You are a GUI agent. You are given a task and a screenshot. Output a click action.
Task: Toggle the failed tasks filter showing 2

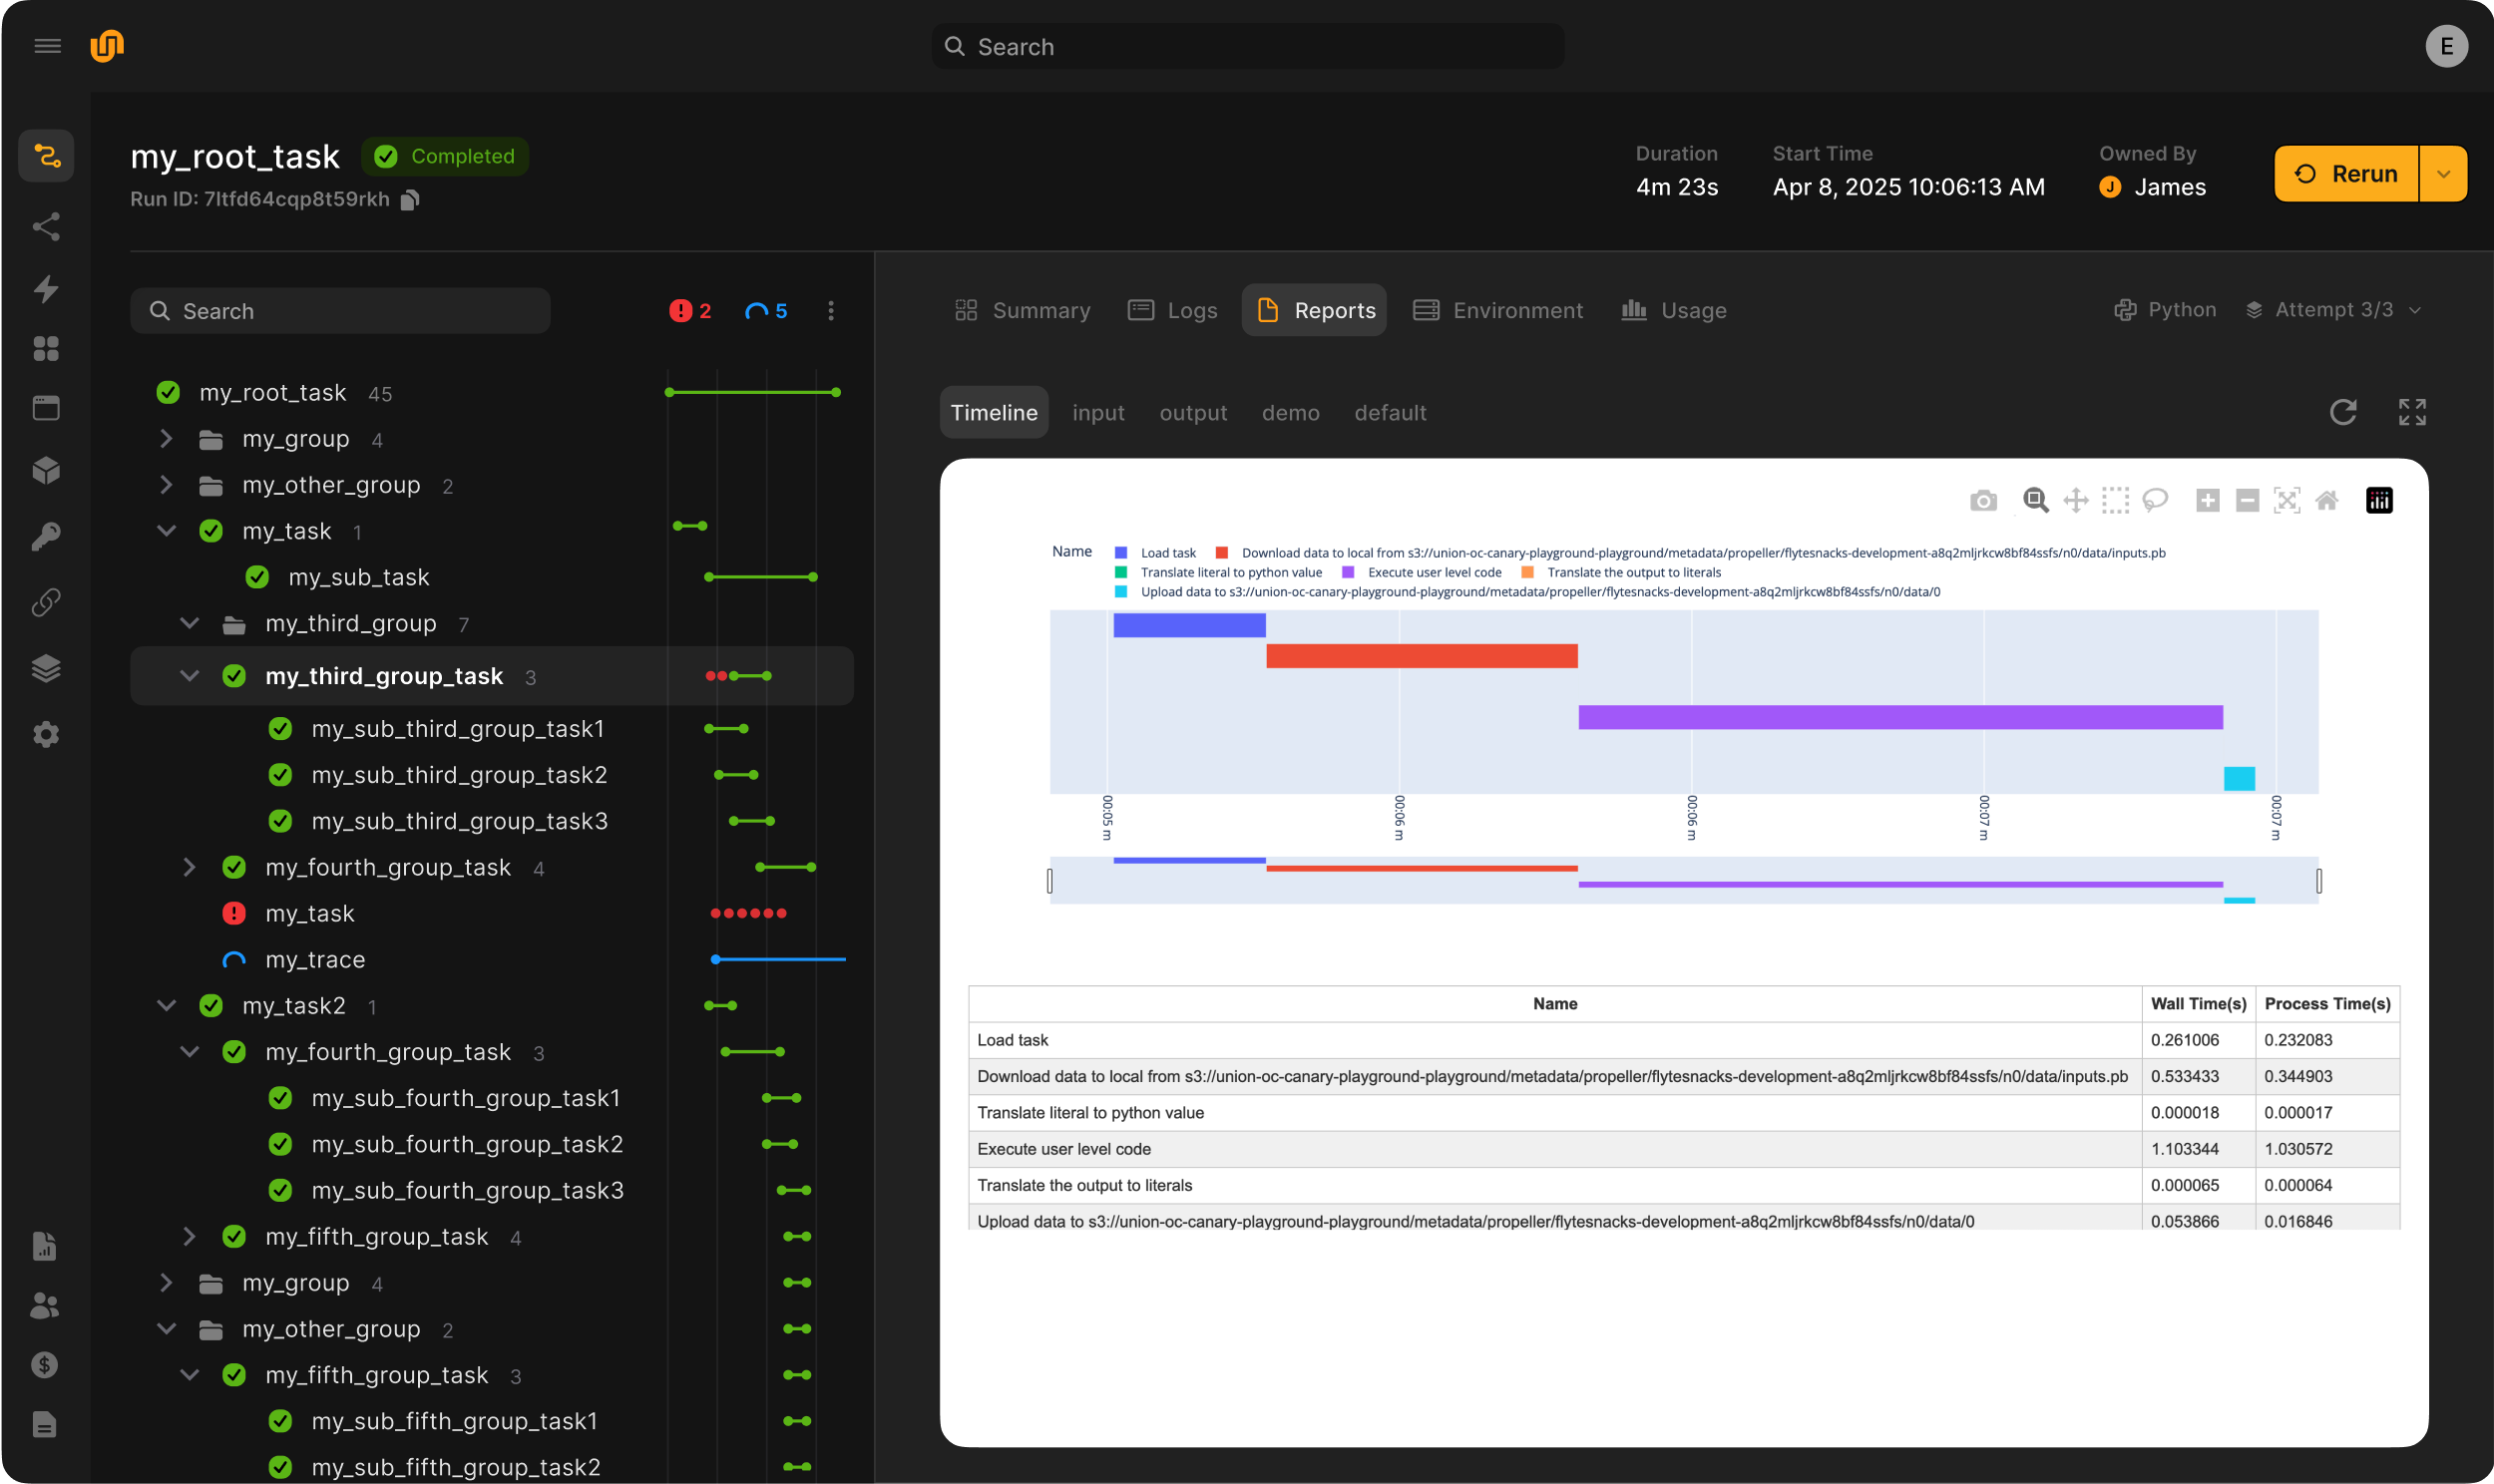[690, 311]
